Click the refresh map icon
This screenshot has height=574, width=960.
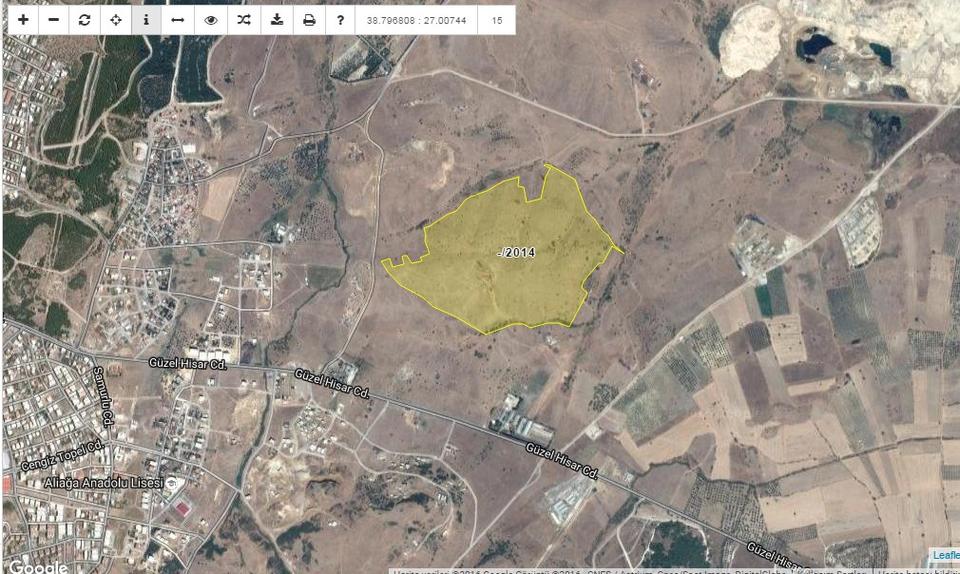(85, 20)
